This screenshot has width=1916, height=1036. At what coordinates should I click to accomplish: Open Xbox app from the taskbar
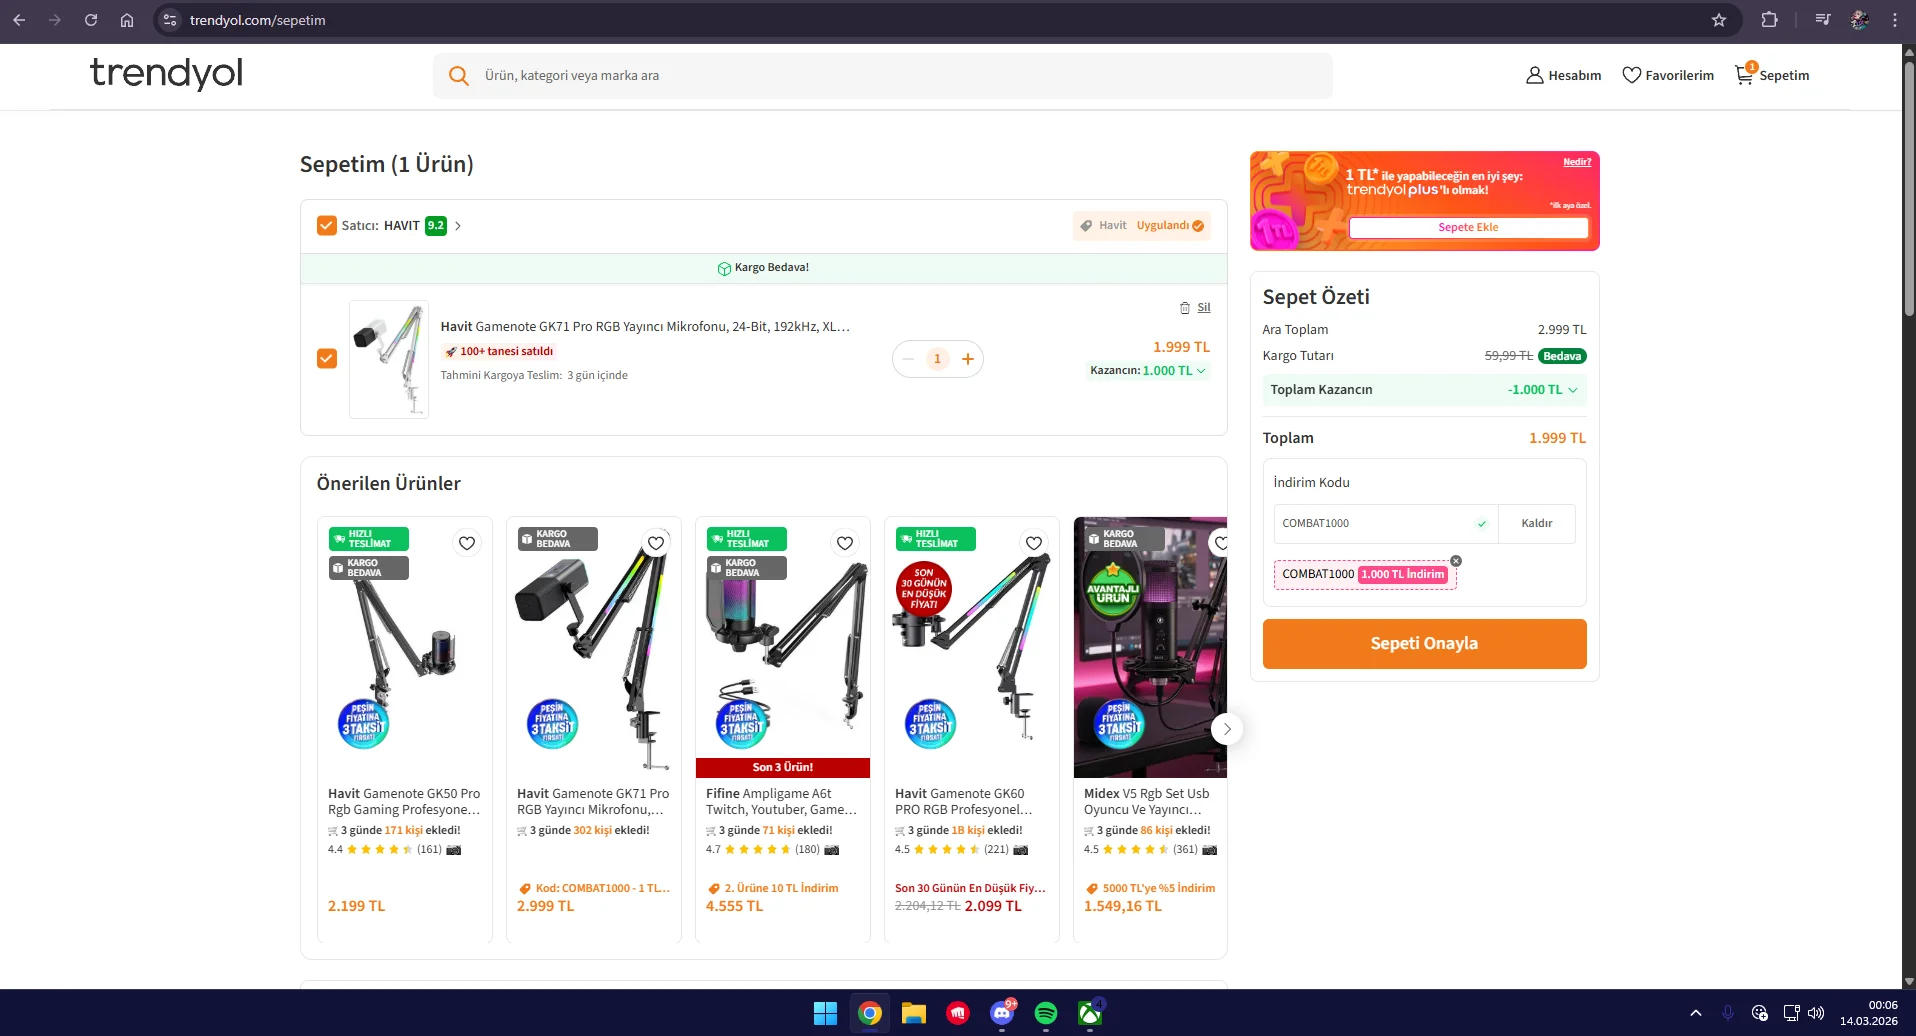click(1090, 1014)
